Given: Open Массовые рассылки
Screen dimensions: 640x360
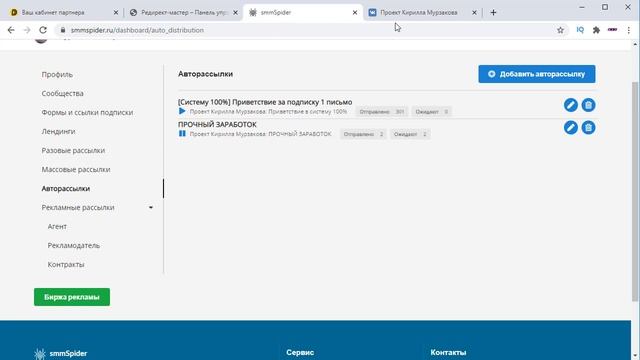Looking at the screenshot, I should click(76, 169).
